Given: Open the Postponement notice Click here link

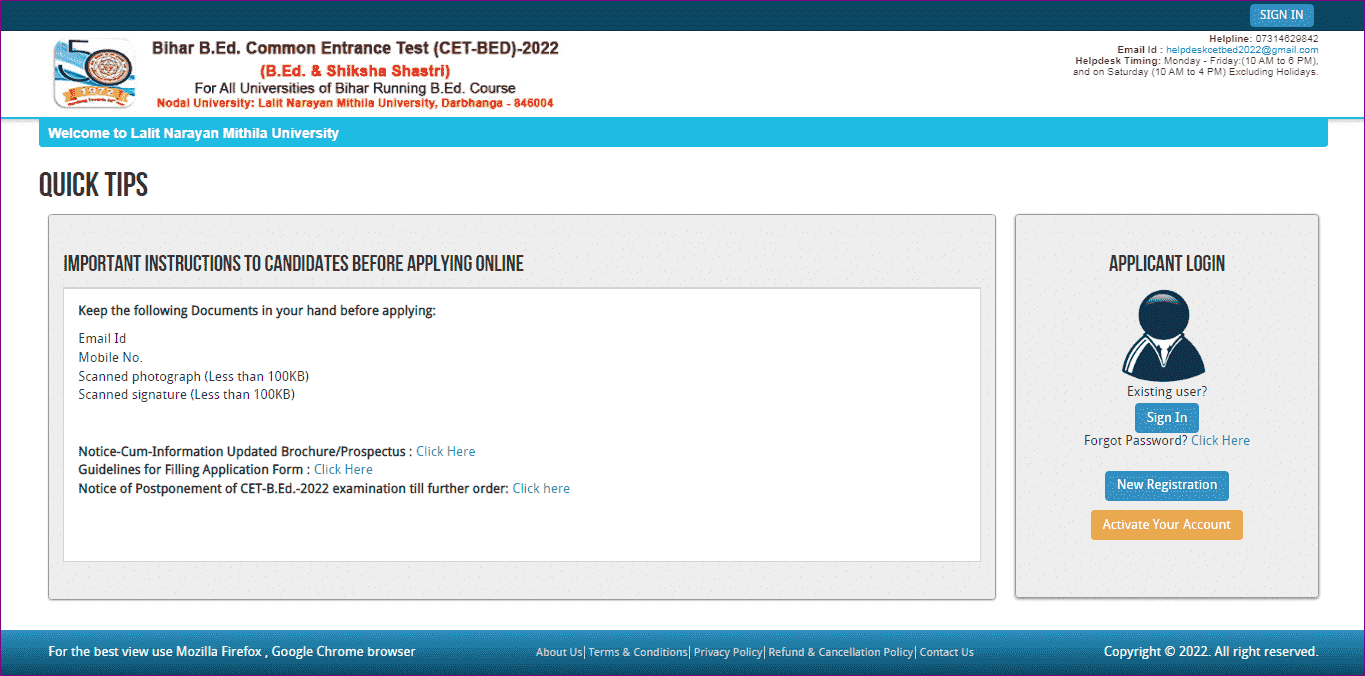Looking at the screenshot, I should pos(541,488).
